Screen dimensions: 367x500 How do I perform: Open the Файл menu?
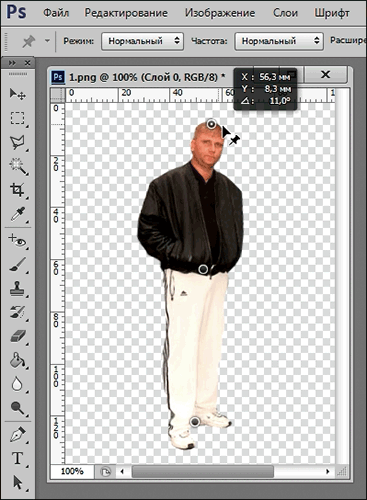tap(56, 13)
